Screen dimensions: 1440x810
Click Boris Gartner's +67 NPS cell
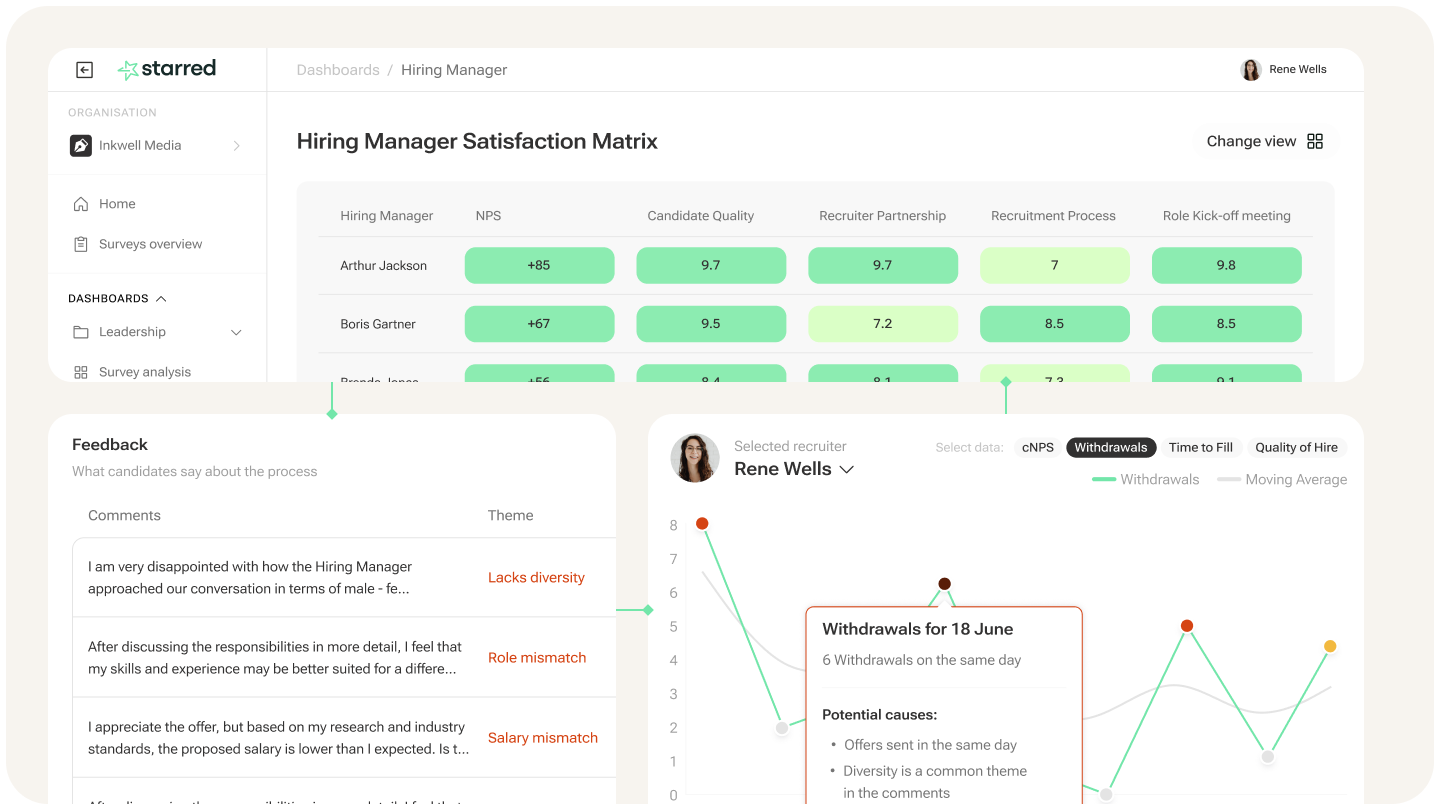539,324
